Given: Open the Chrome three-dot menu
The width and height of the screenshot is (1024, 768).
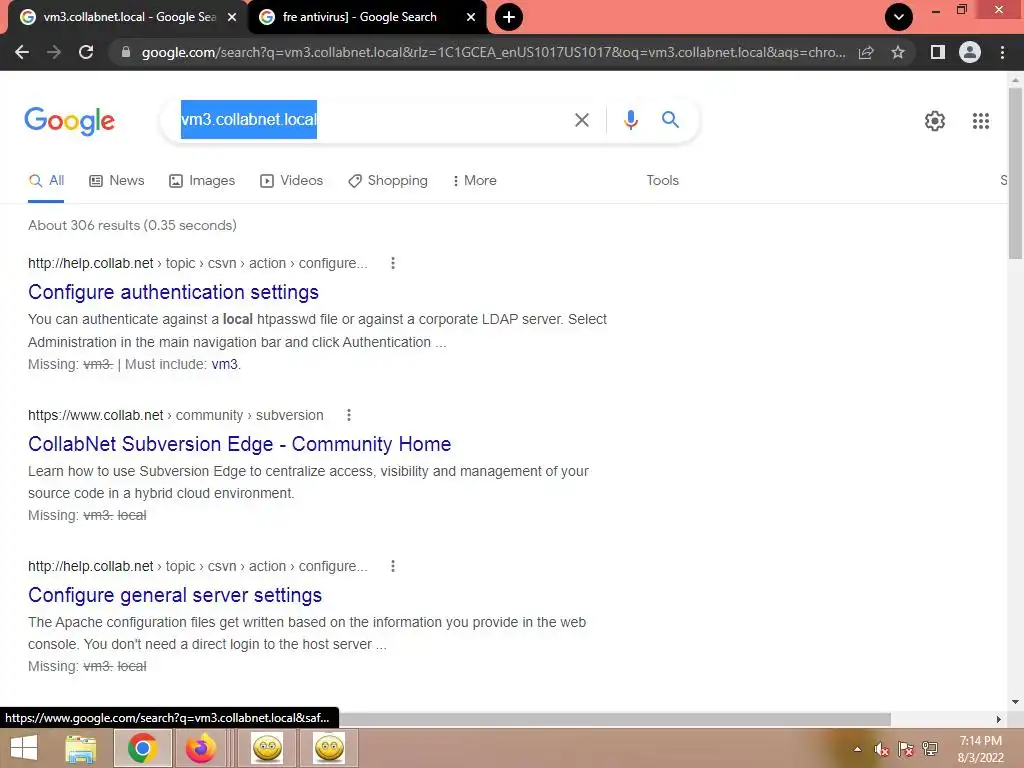Looking at the screenshot, I should [1002, 52].
